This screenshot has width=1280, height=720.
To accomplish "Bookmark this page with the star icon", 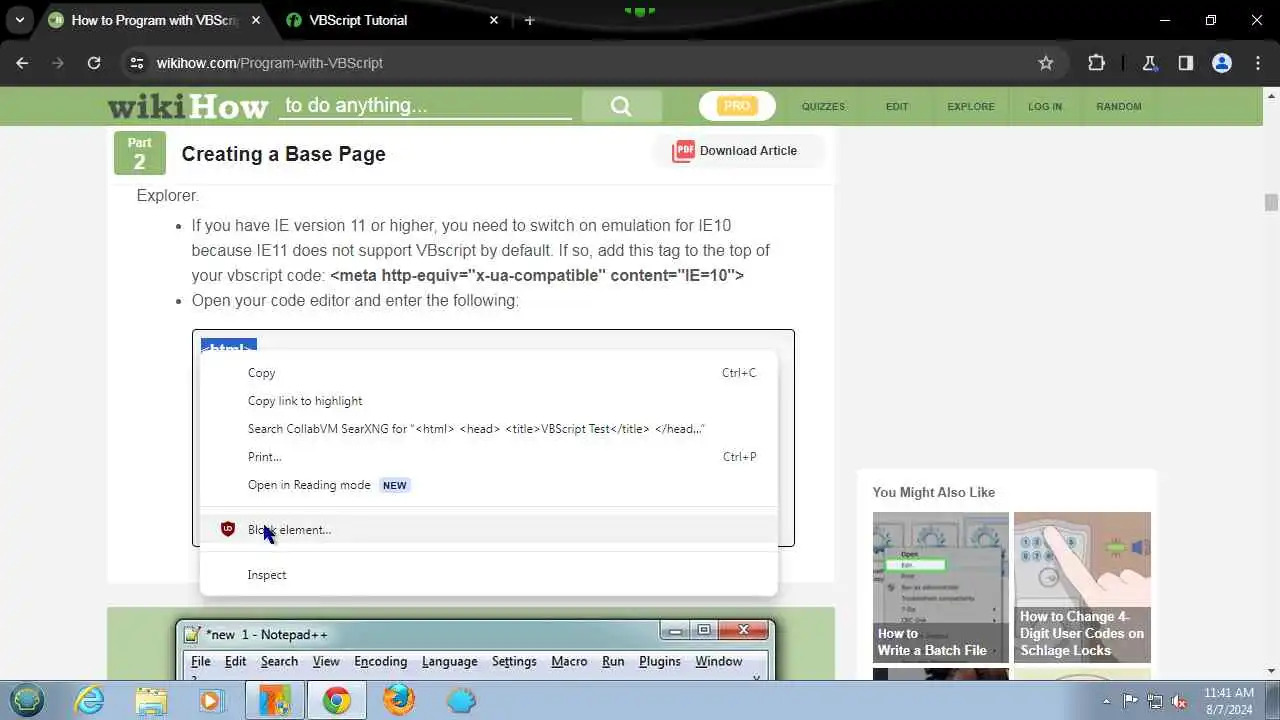I will coord(1046,63).
